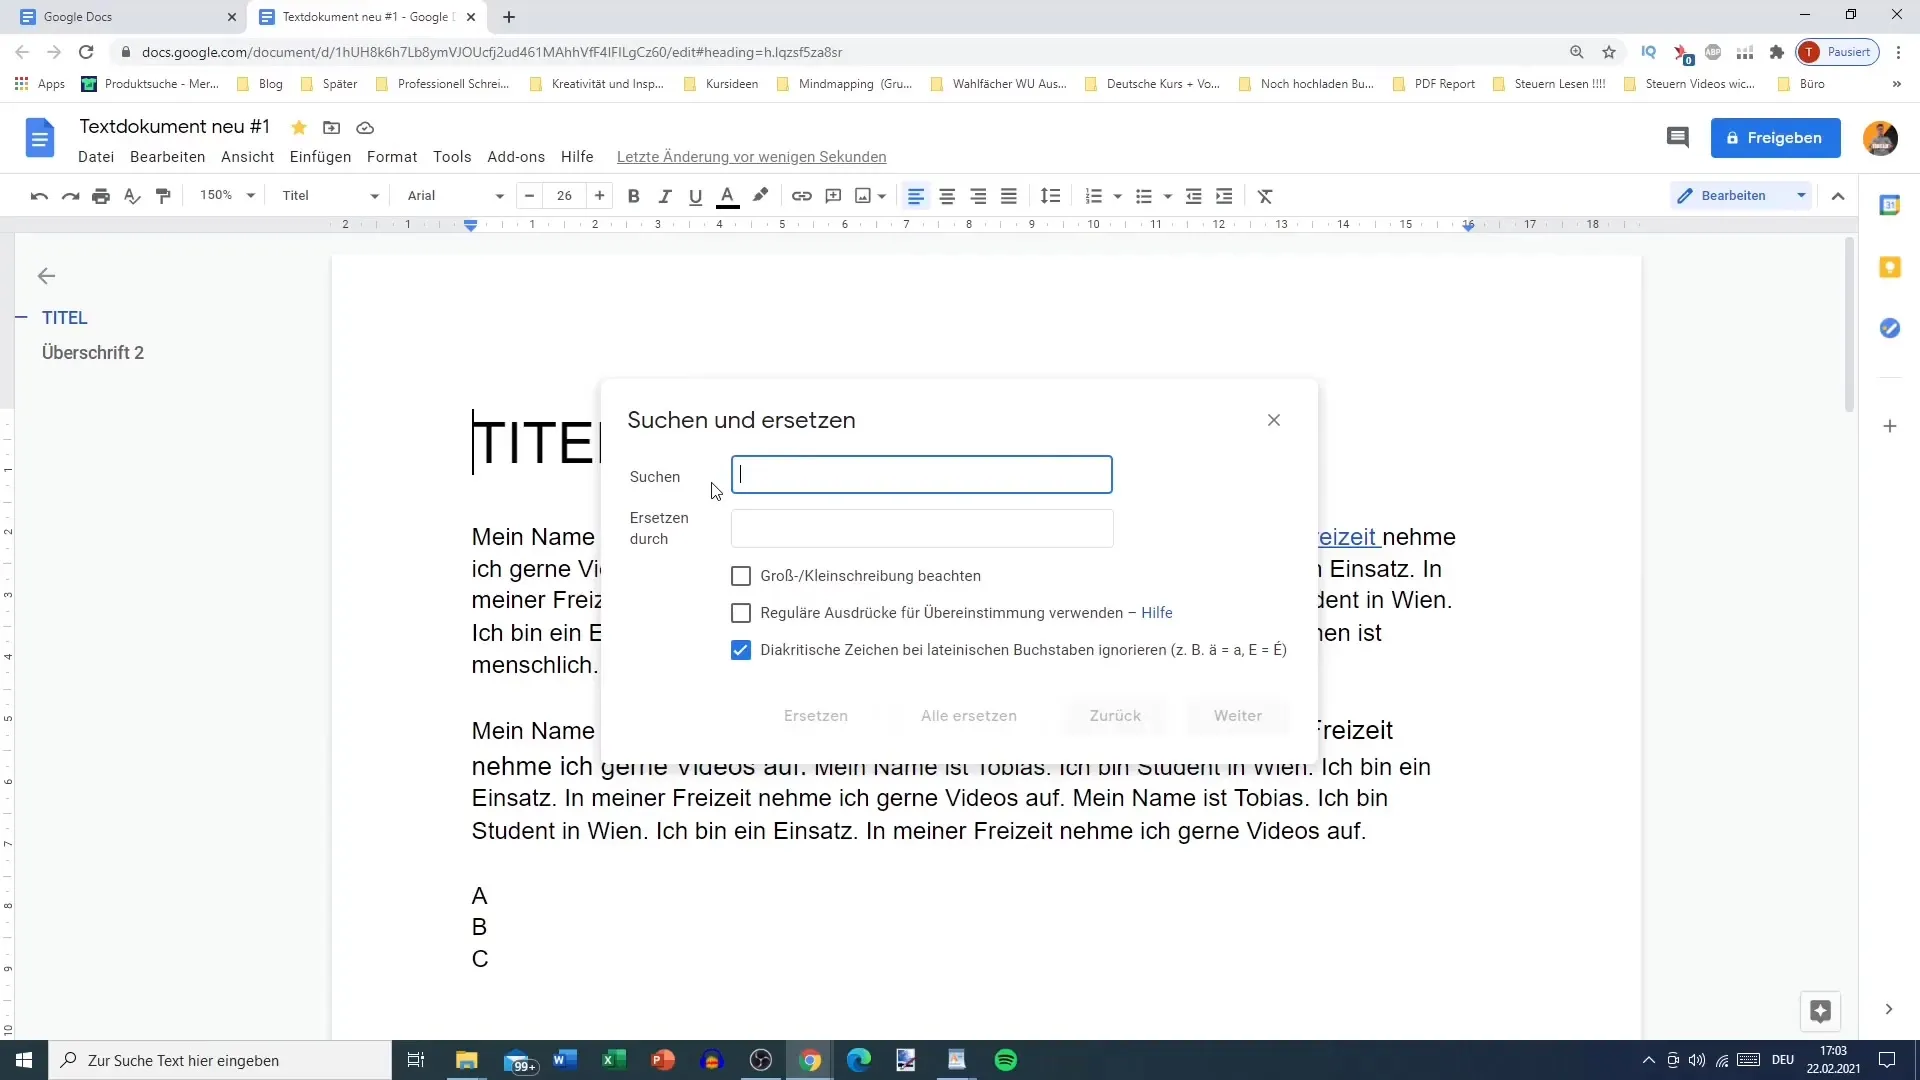Select the text highlight color icon

tap(760, 195)
